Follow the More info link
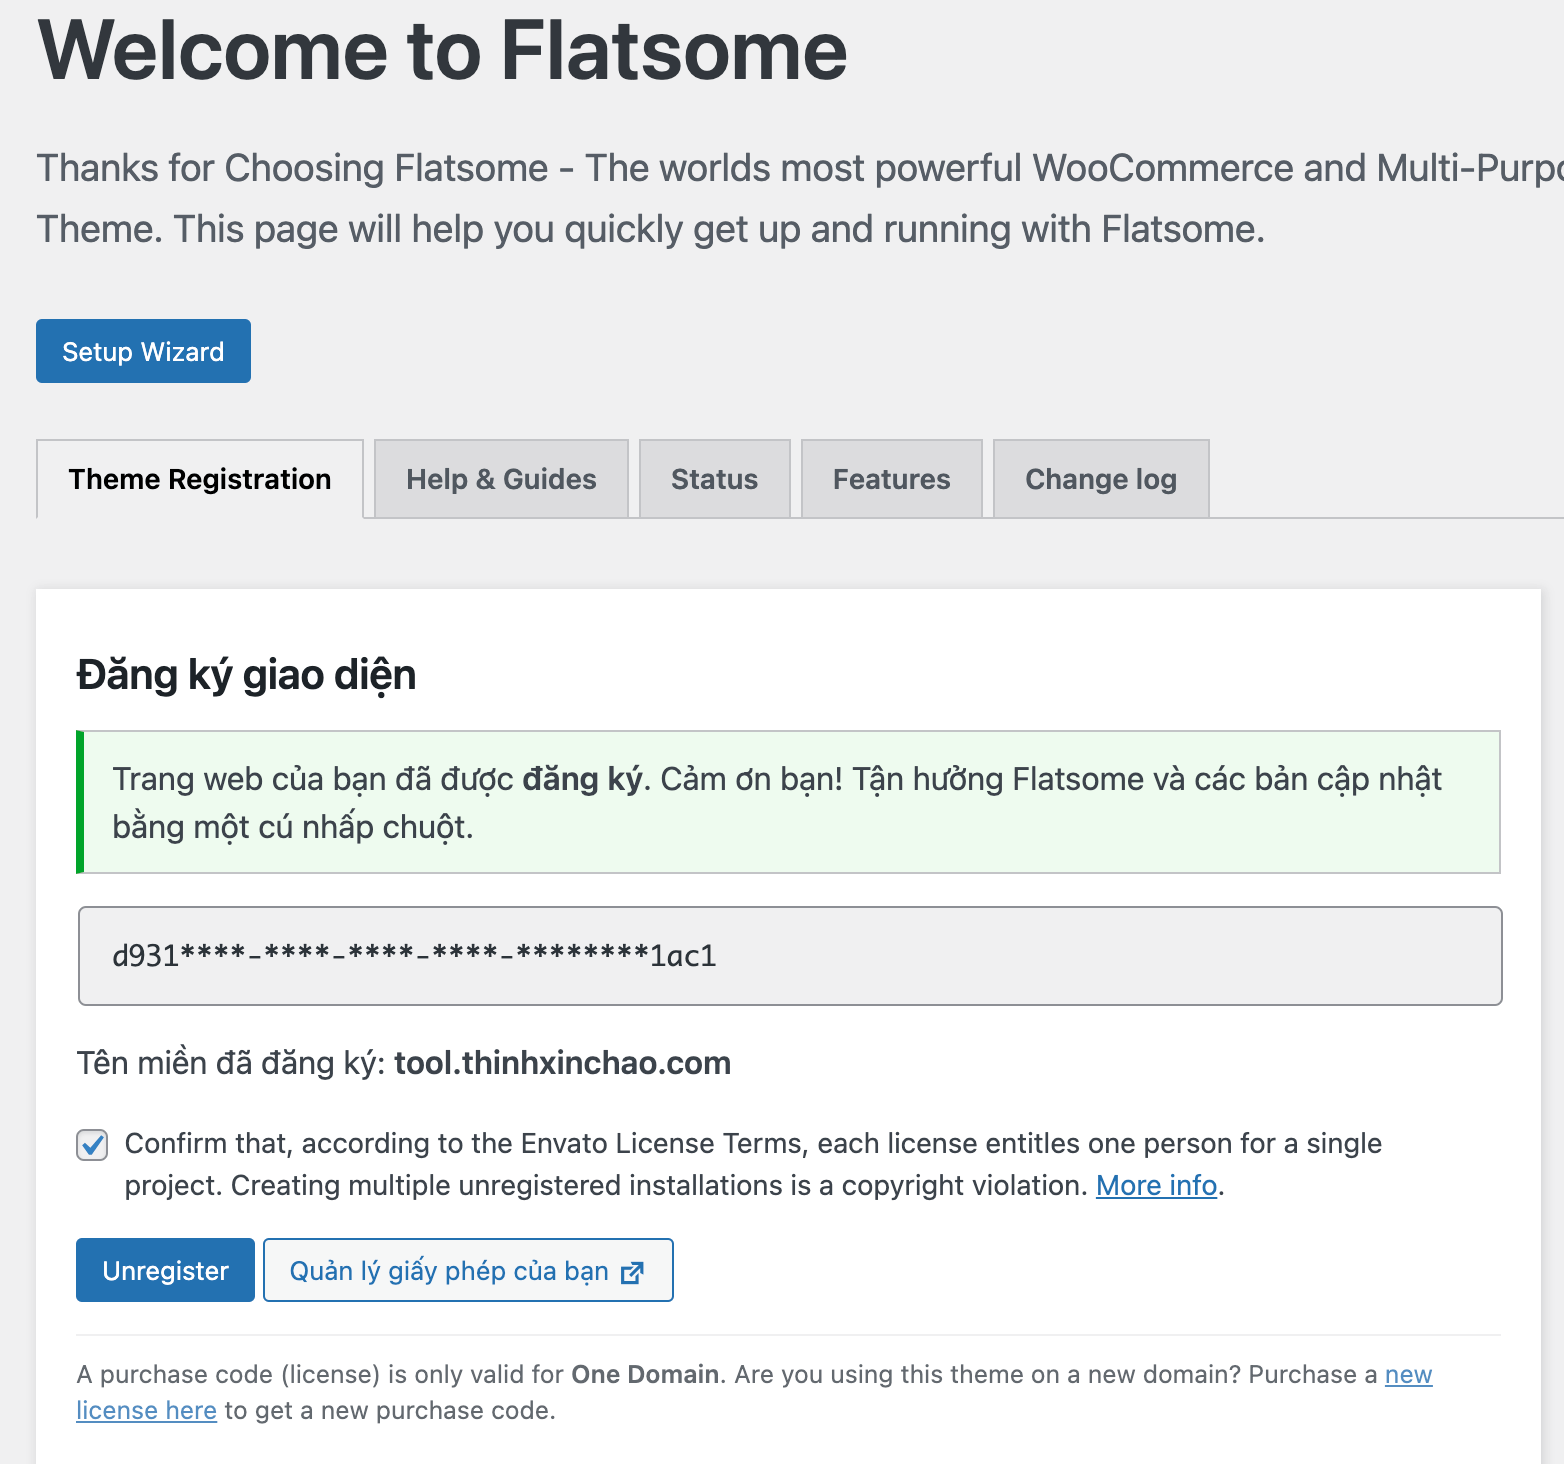 1156,1185
